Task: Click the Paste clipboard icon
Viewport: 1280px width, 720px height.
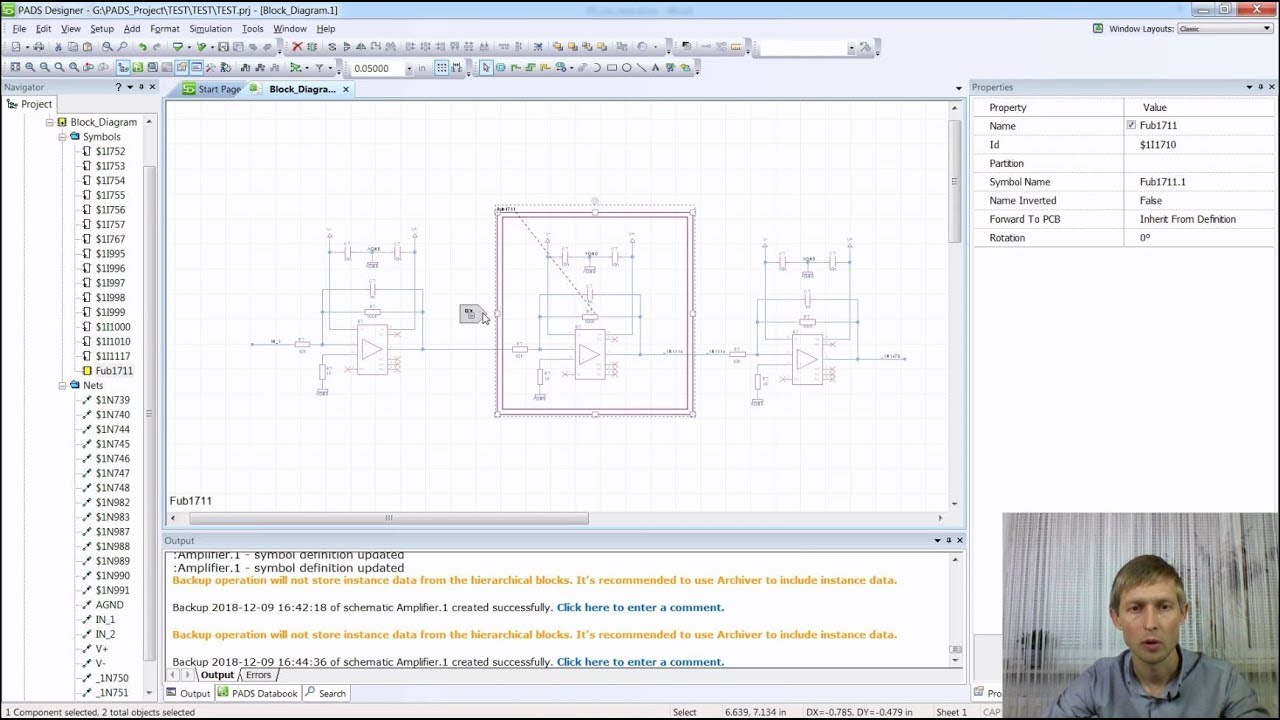Action: (88, 47)
